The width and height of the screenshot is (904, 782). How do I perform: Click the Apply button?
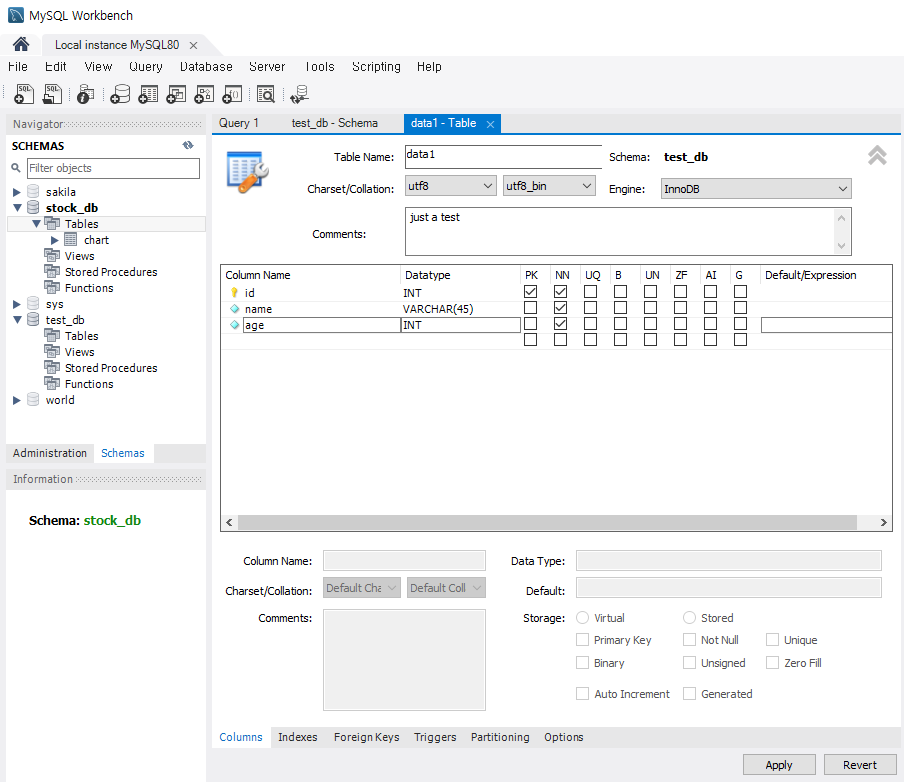(779, 765)
